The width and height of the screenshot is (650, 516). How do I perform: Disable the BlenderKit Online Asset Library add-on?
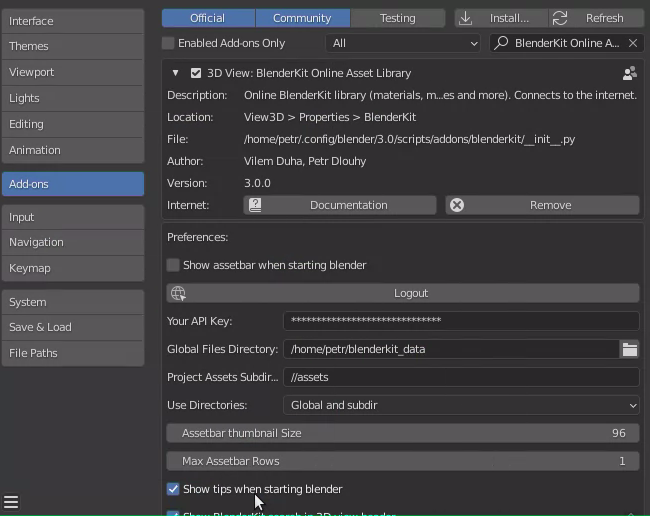(x=196, y=73)
